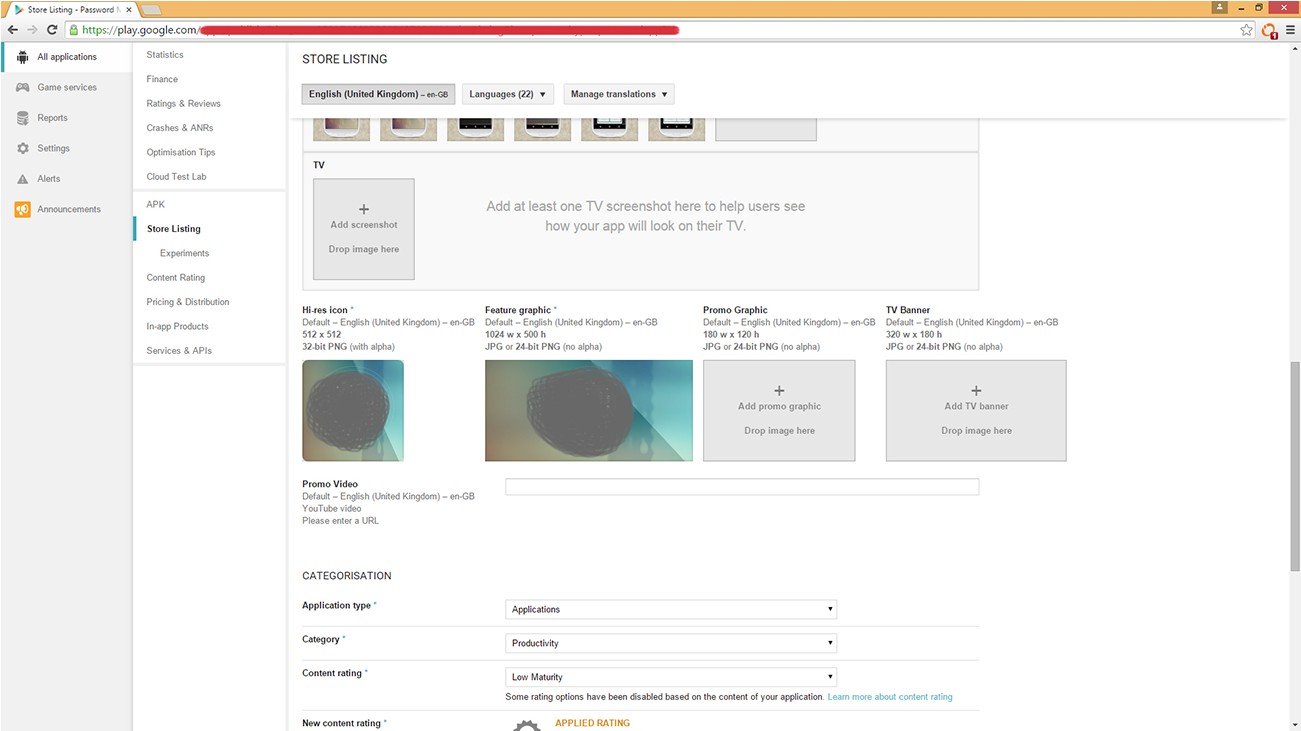
Task: Click the plus icon in Add screenshot box
Action: click(364, 210)
